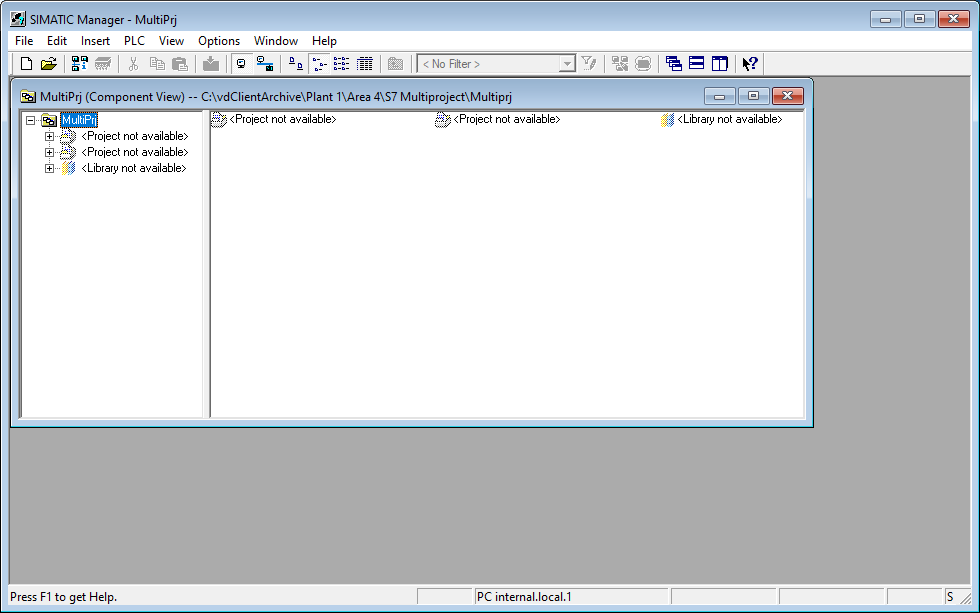Open the No Filter dropdown list
Image resolution: width=980 pixels, height=613 pixels.
[x=566, y=63]
